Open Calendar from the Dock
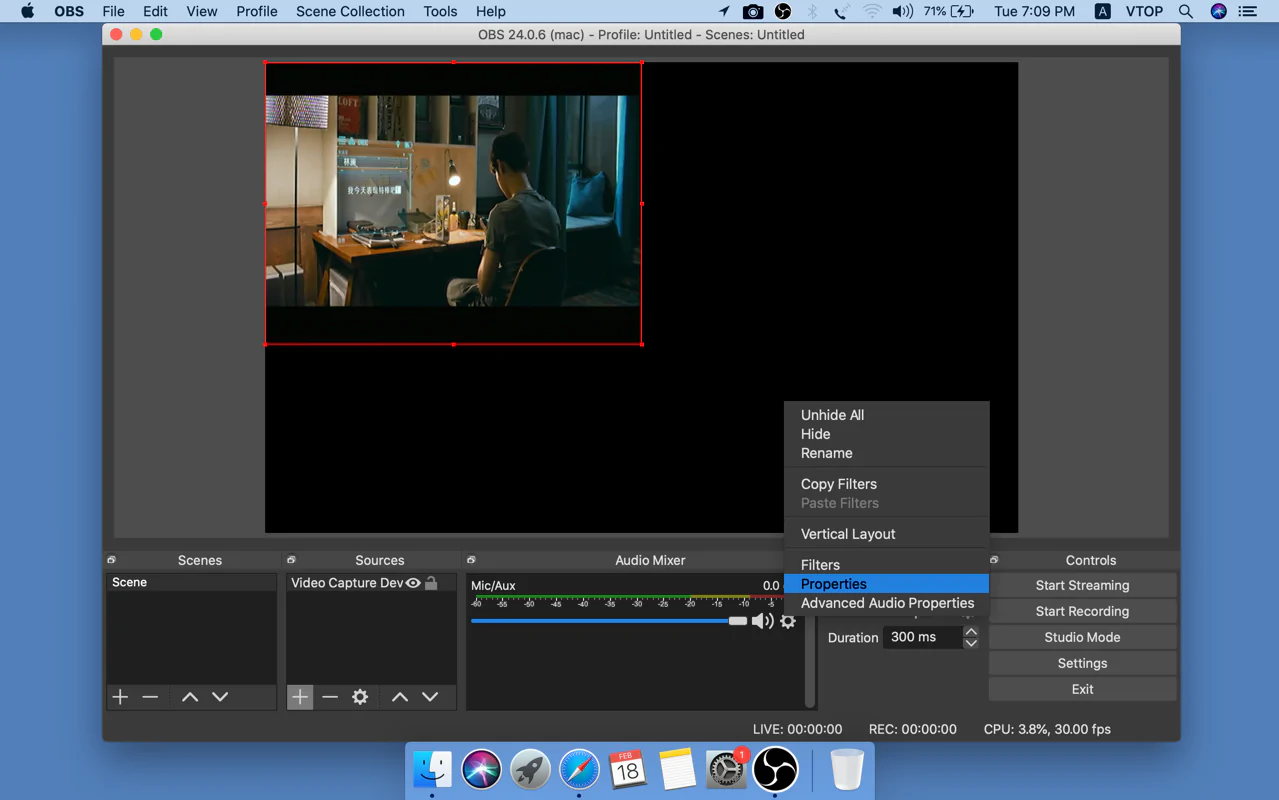Viewport: 1279px width, 800px height. click(628, 770)
